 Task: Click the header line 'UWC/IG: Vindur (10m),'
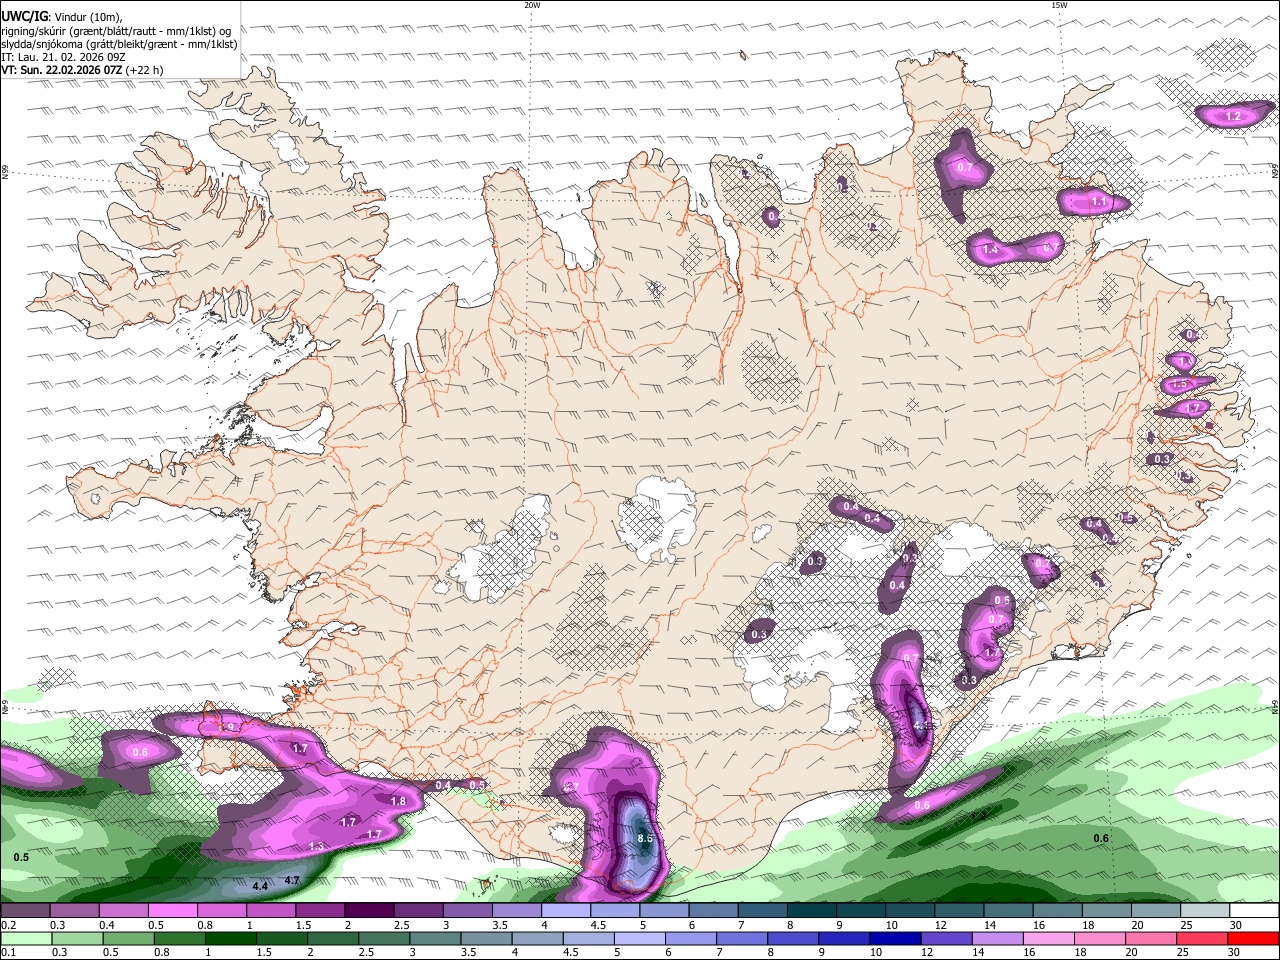61,17
